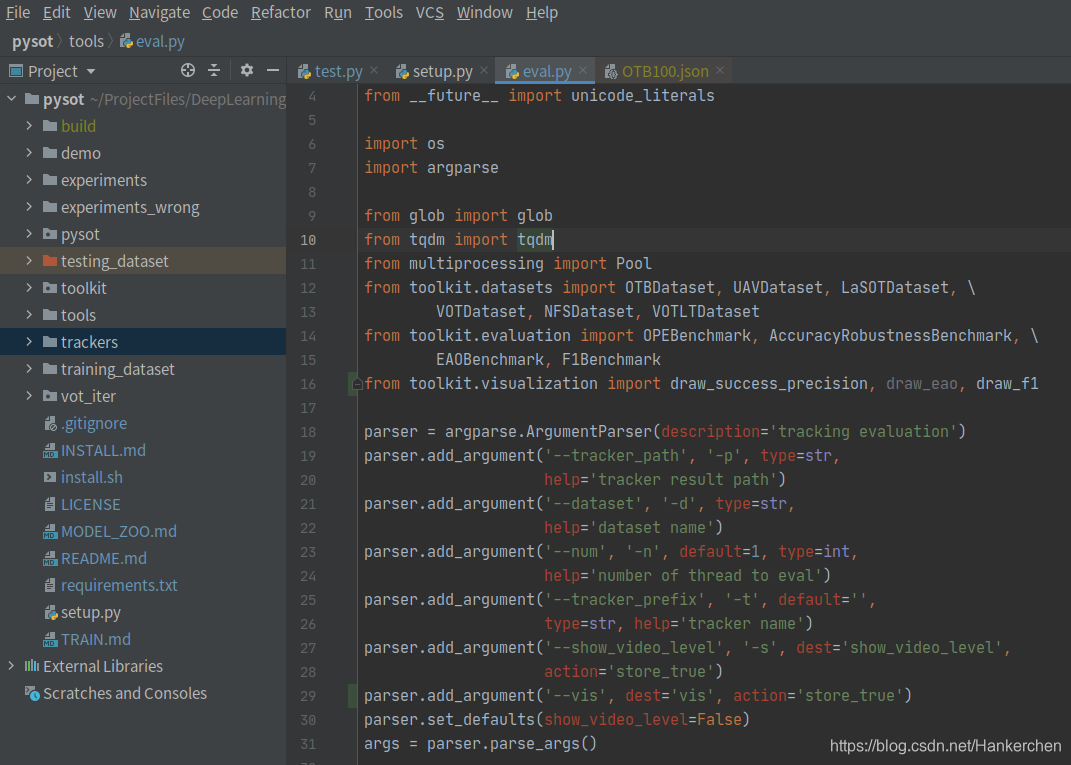
Task: Click the External Libraries icon
Action: pyautogui.click(x=32, y=666)
